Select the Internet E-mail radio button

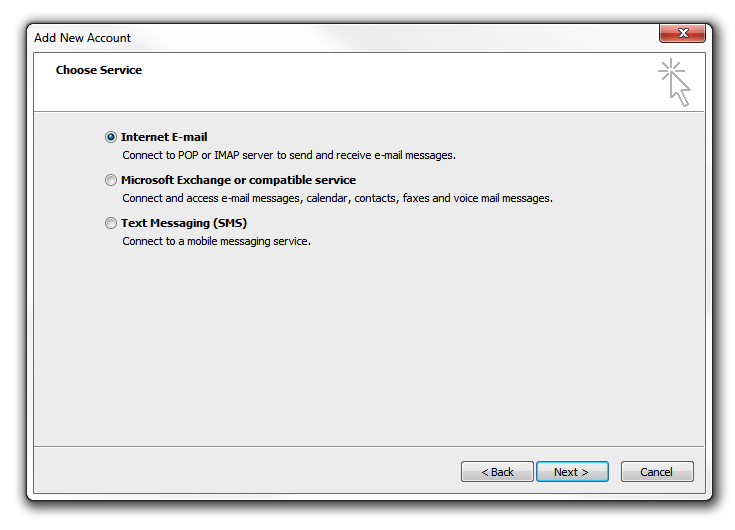tap(111, 137)
